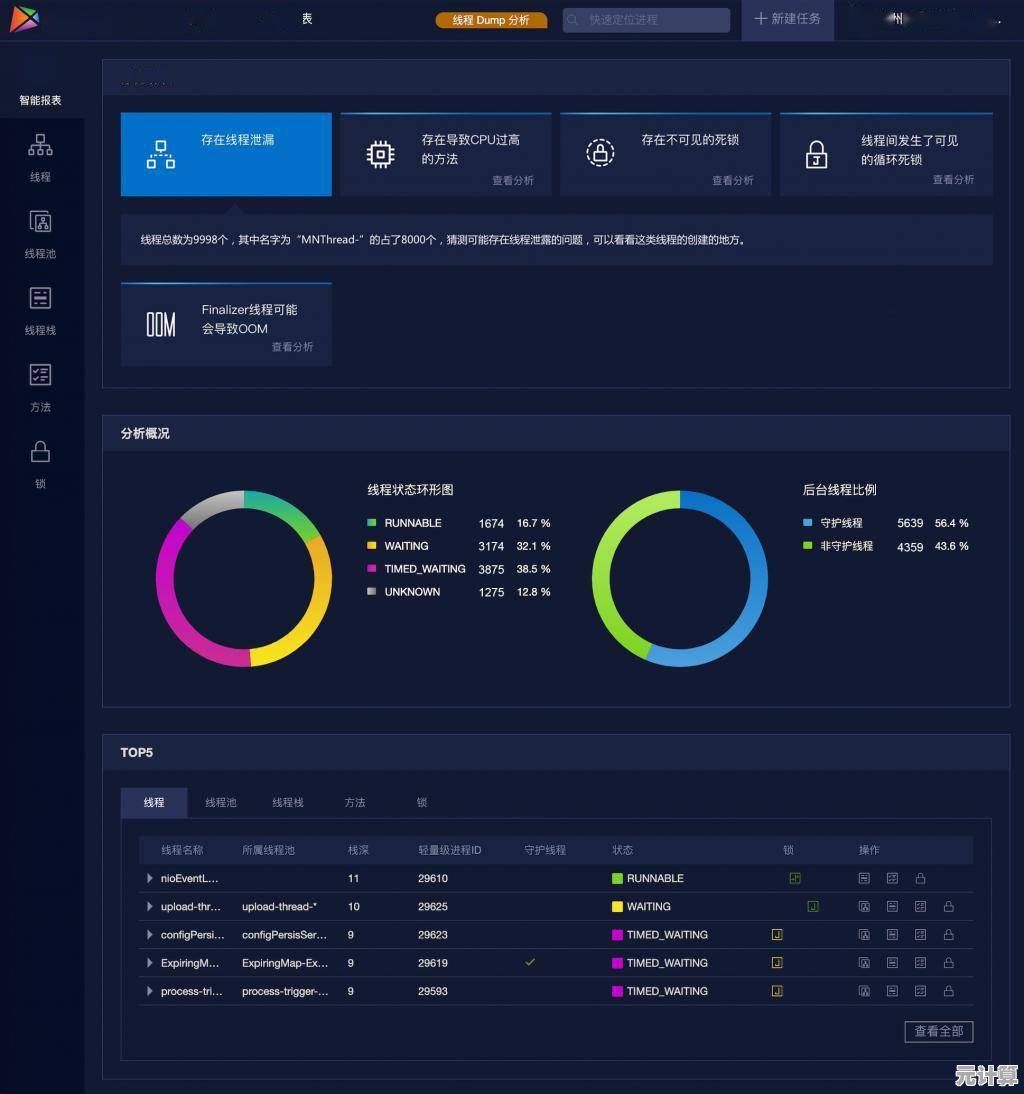Open the 线程栈 (thread stack) sidebar icon
Viewport: 1024px width, 1094px height.
[x=40, y=298]
